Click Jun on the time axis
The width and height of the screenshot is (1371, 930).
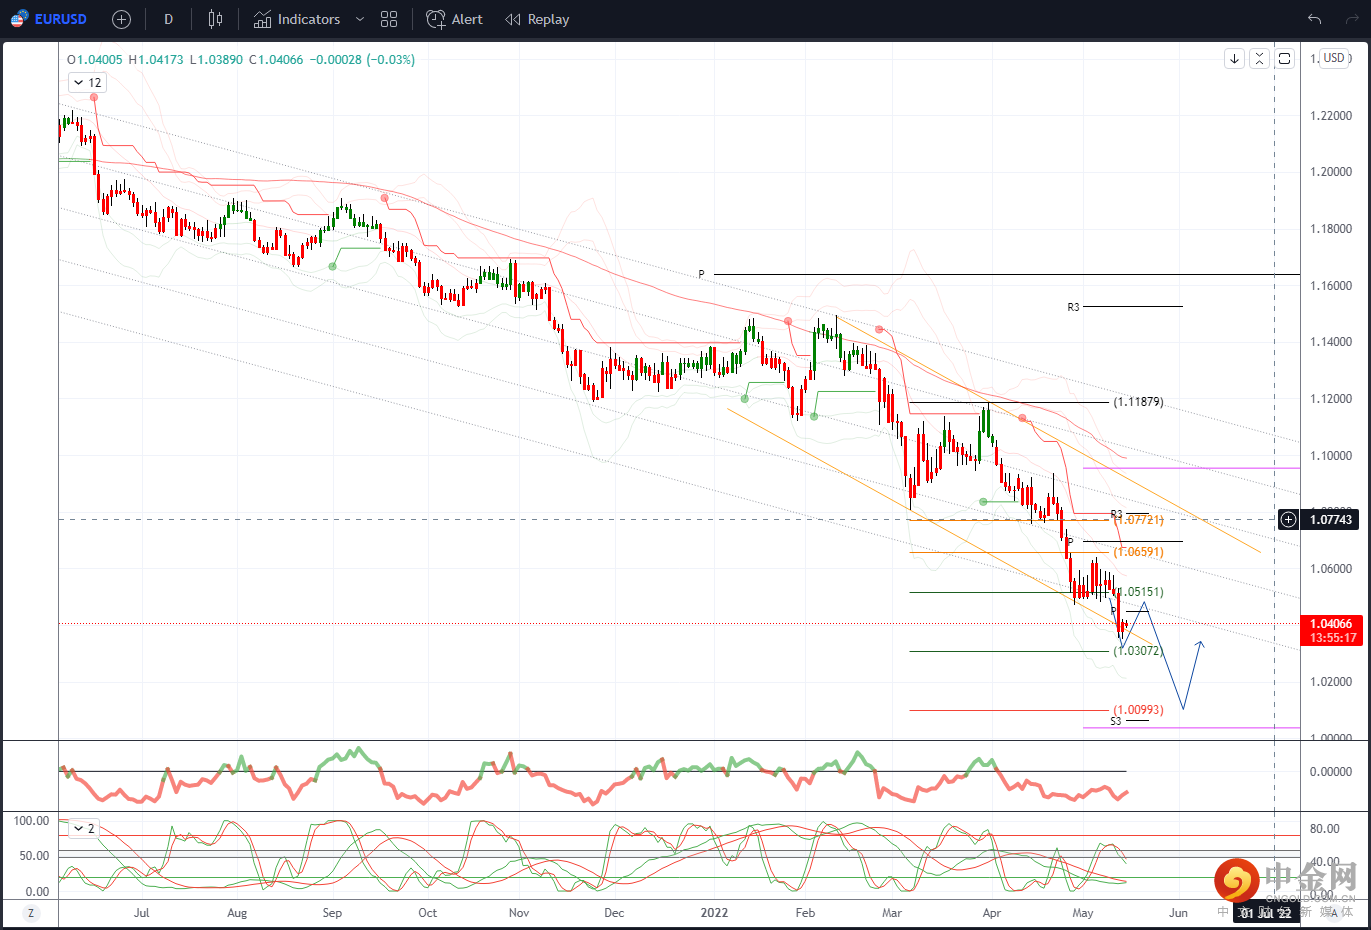[x=1178, y=913]
